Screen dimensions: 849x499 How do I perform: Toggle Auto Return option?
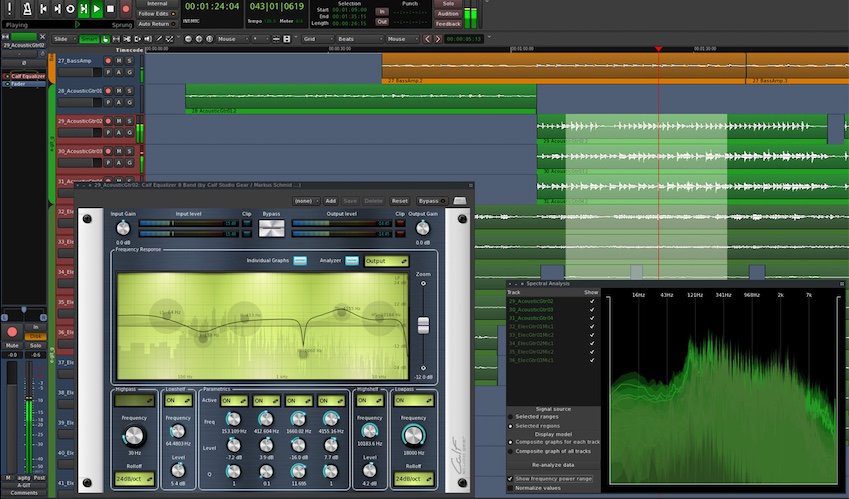(x=156, y=24)
